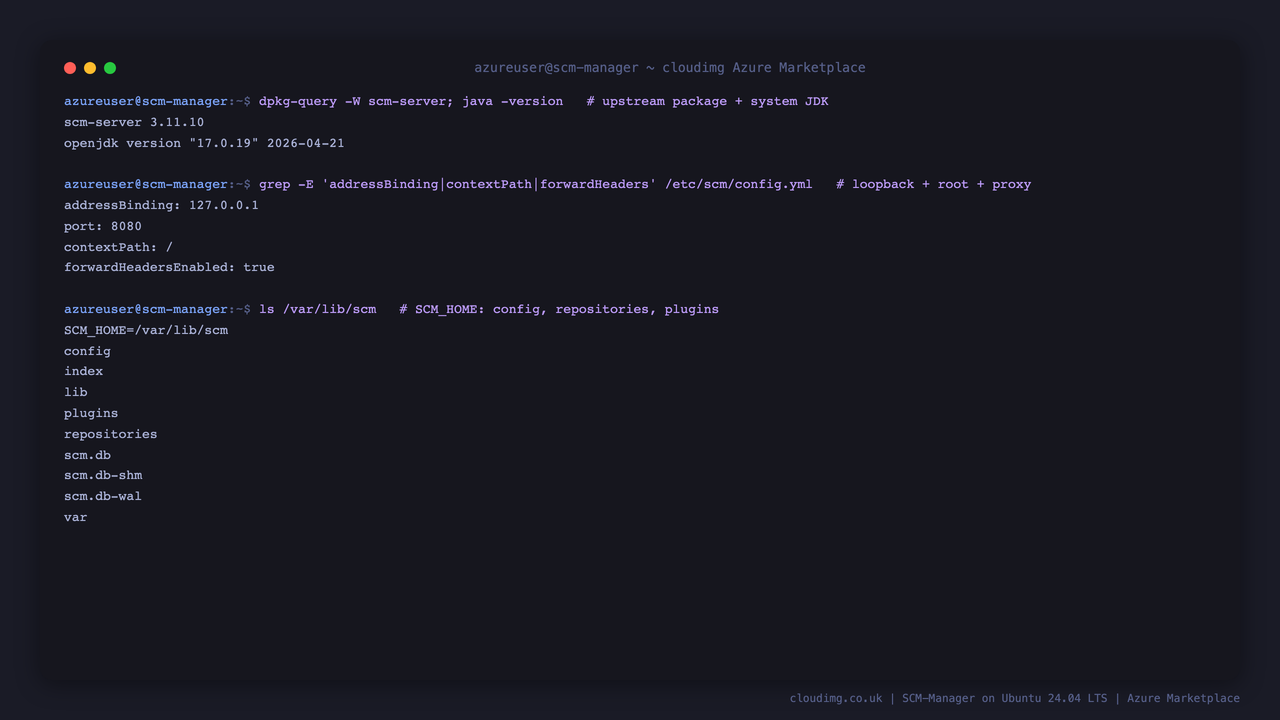Click the comment '# upstream package + system JDK'
This screenshot has height=720, width=1280.
coord(707,101)
